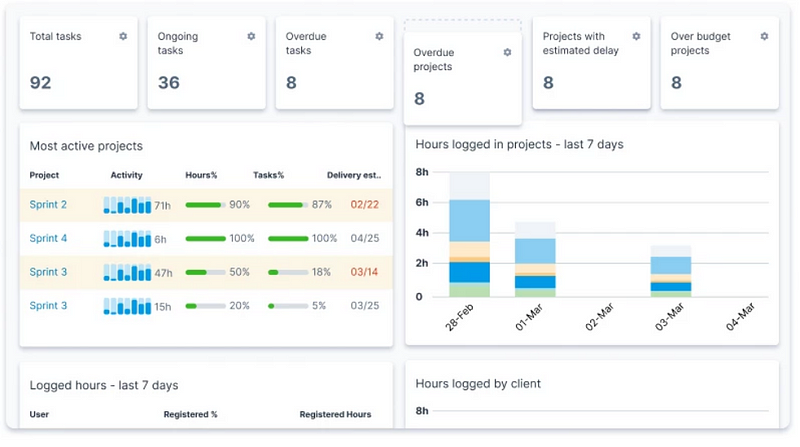Click the 03-Mar stacked bar
The height and width of the screenshot is (447, 800).
click(x=671, y=271)
